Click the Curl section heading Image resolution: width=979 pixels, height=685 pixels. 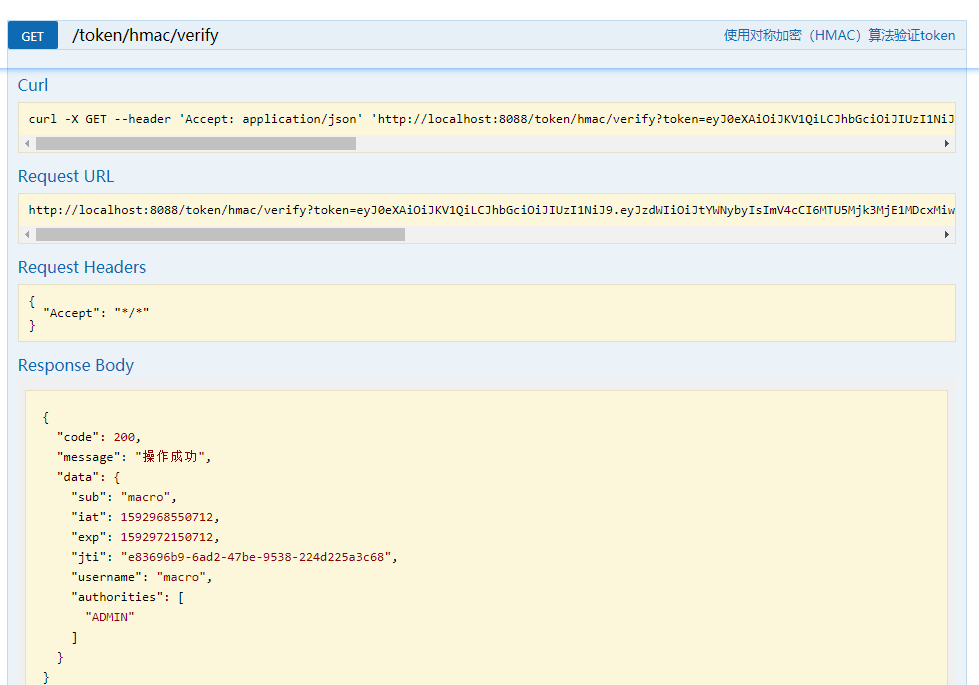32,85
